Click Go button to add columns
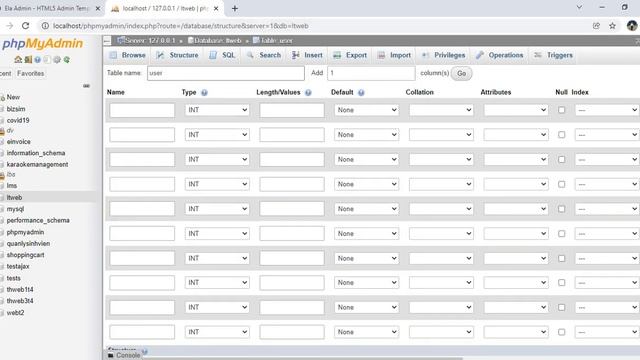Image resolution: width=640 pixels, height=360 pixels. pyautogui.click(x=461, y=73)
